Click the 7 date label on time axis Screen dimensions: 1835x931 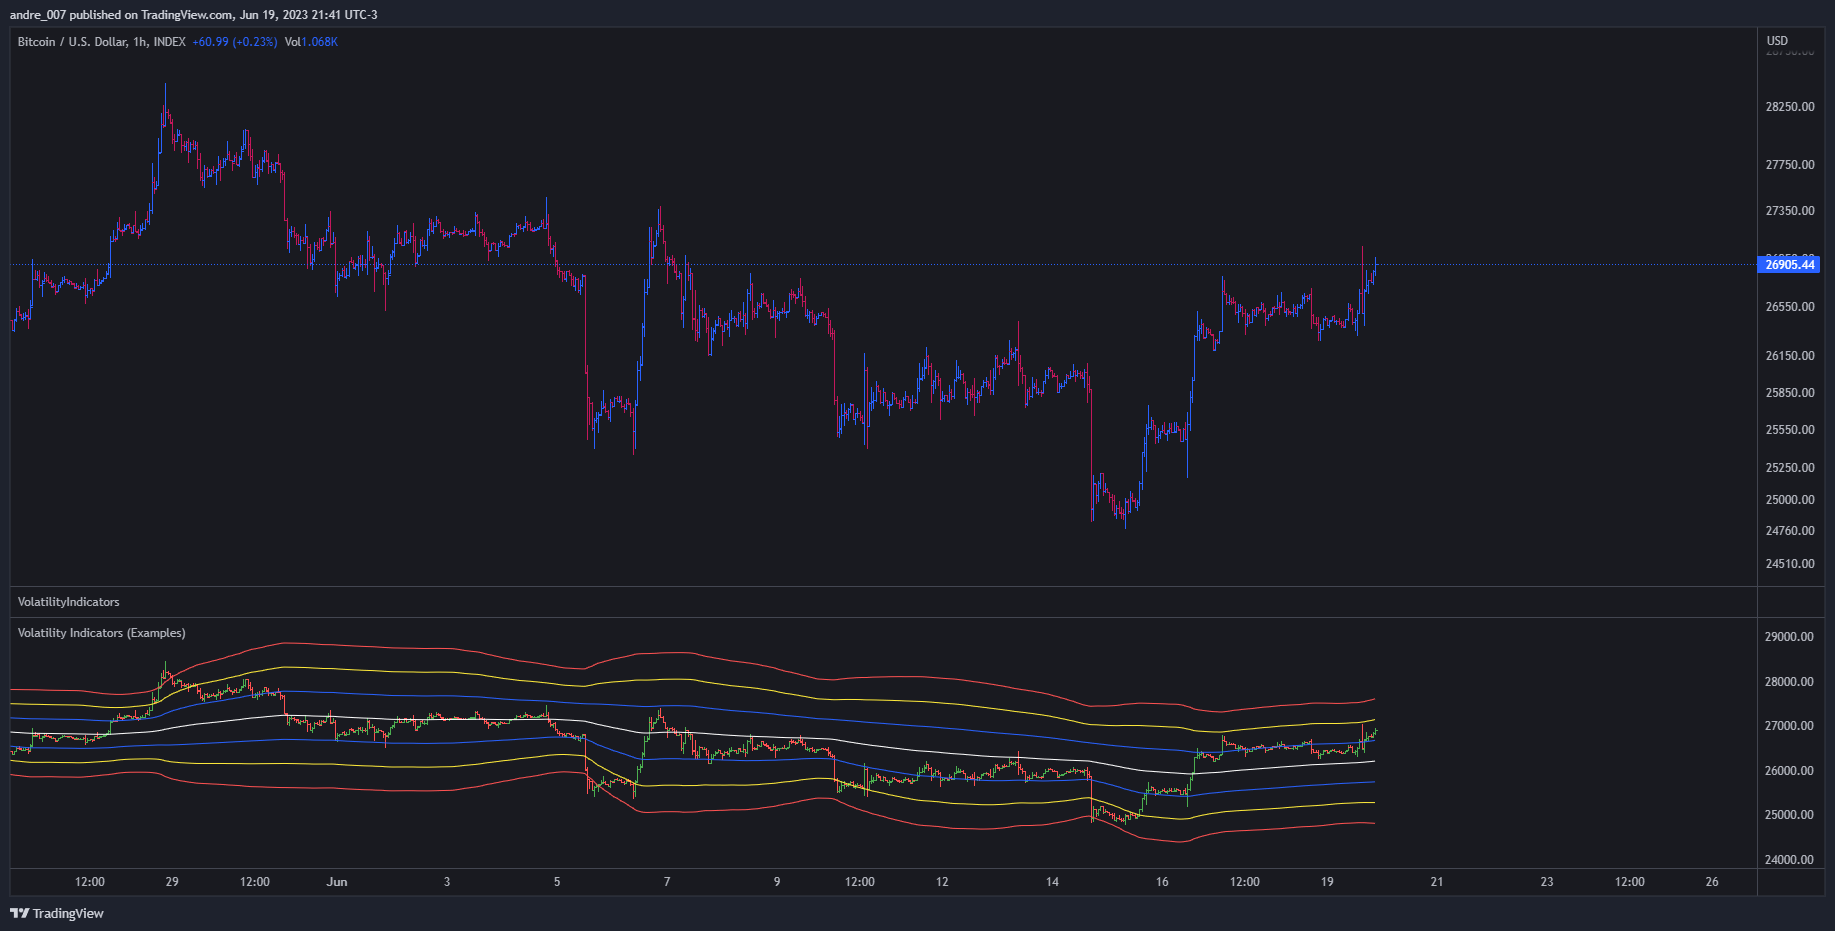point(667,882)
